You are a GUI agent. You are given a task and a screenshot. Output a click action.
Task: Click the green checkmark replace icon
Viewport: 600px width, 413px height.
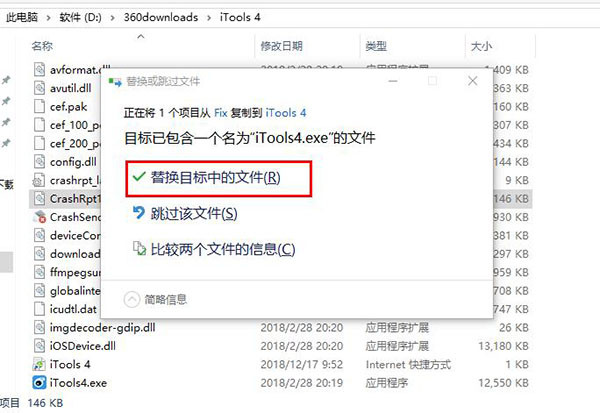coord(139,177)
